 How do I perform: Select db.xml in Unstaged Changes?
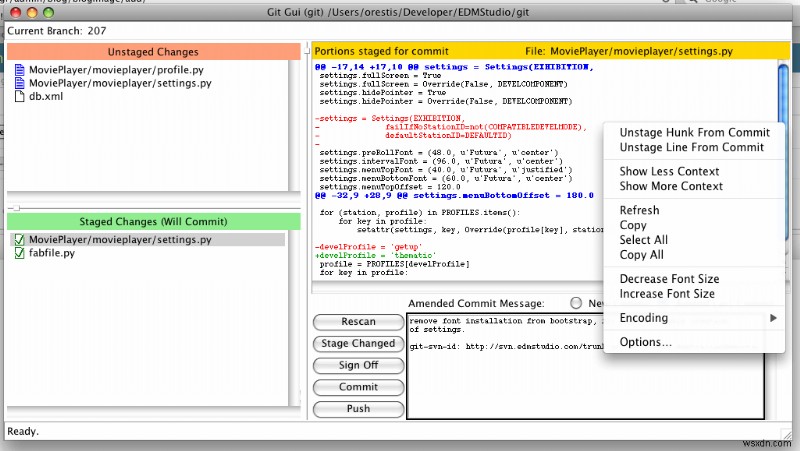tap(46, 96)
